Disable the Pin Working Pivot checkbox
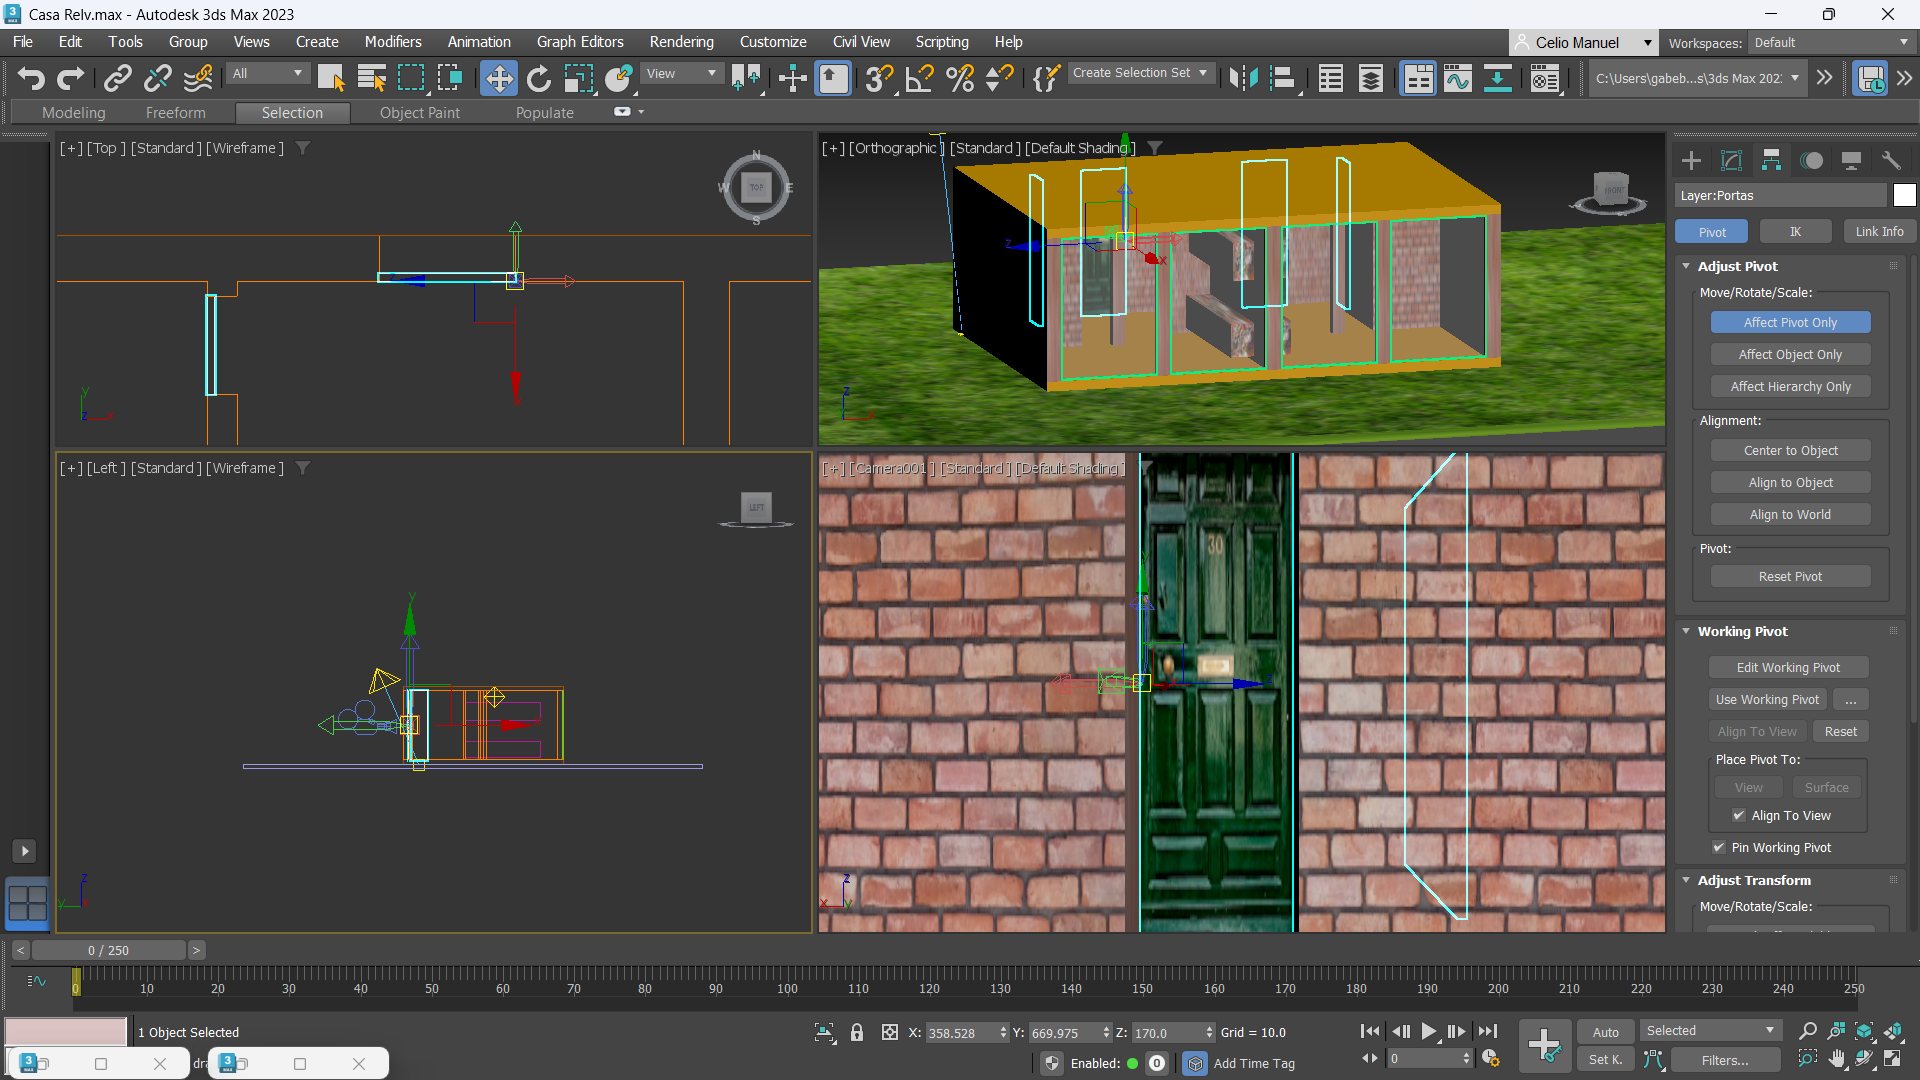This screenshot has height=1080, width=1920. click(1720, 847)
